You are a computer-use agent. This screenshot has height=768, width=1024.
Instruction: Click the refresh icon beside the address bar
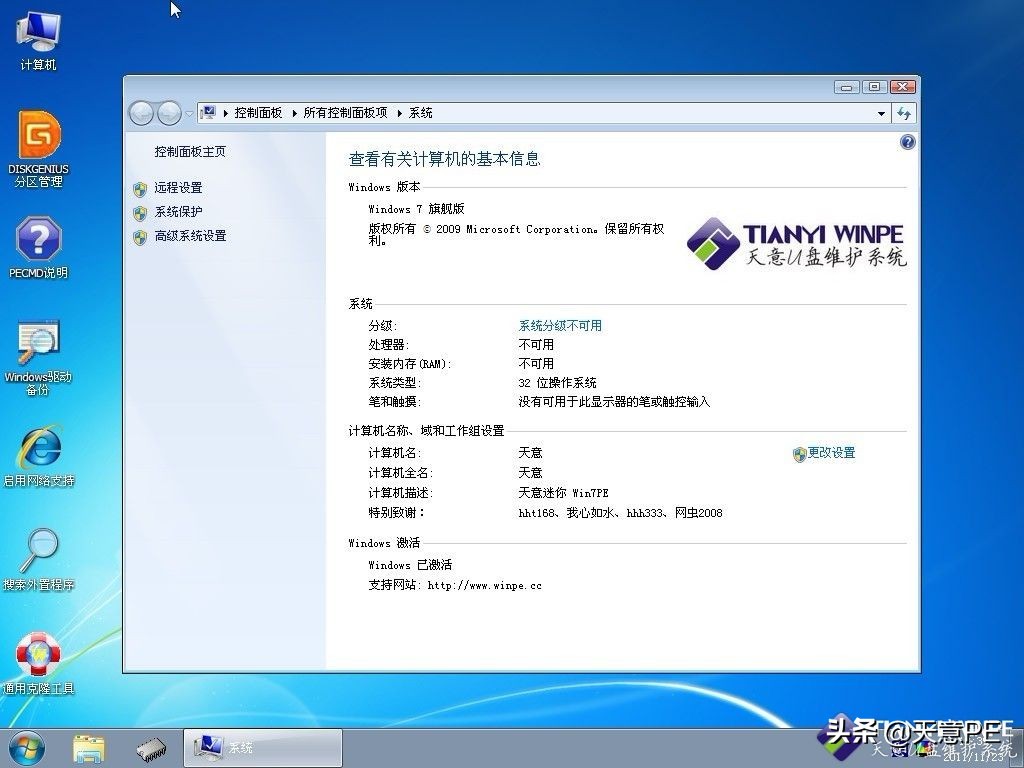(x=903, y=113)
